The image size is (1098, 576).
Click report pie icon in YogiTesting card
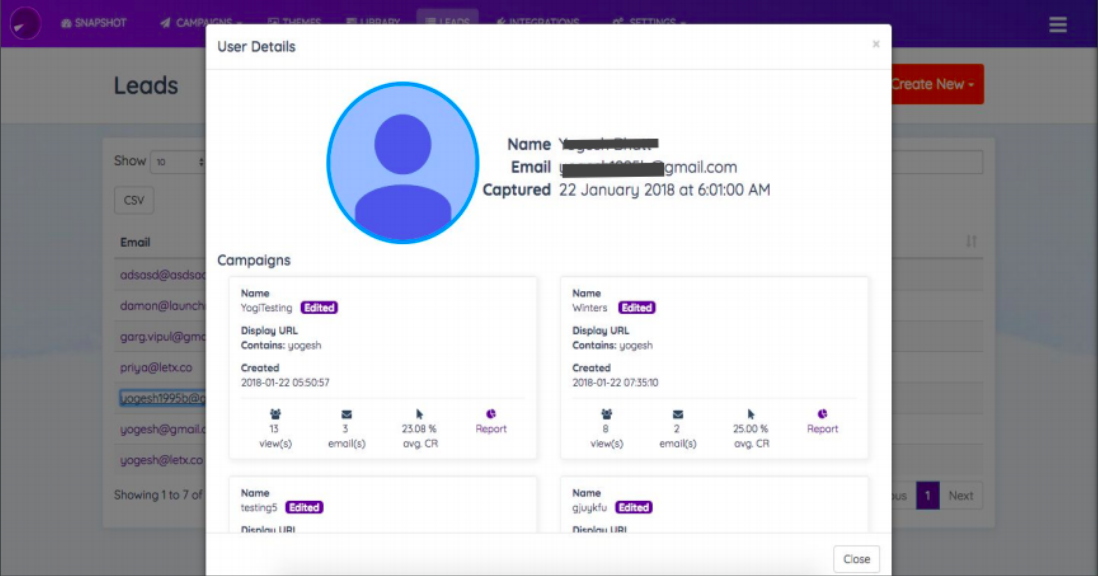(491, 414)
